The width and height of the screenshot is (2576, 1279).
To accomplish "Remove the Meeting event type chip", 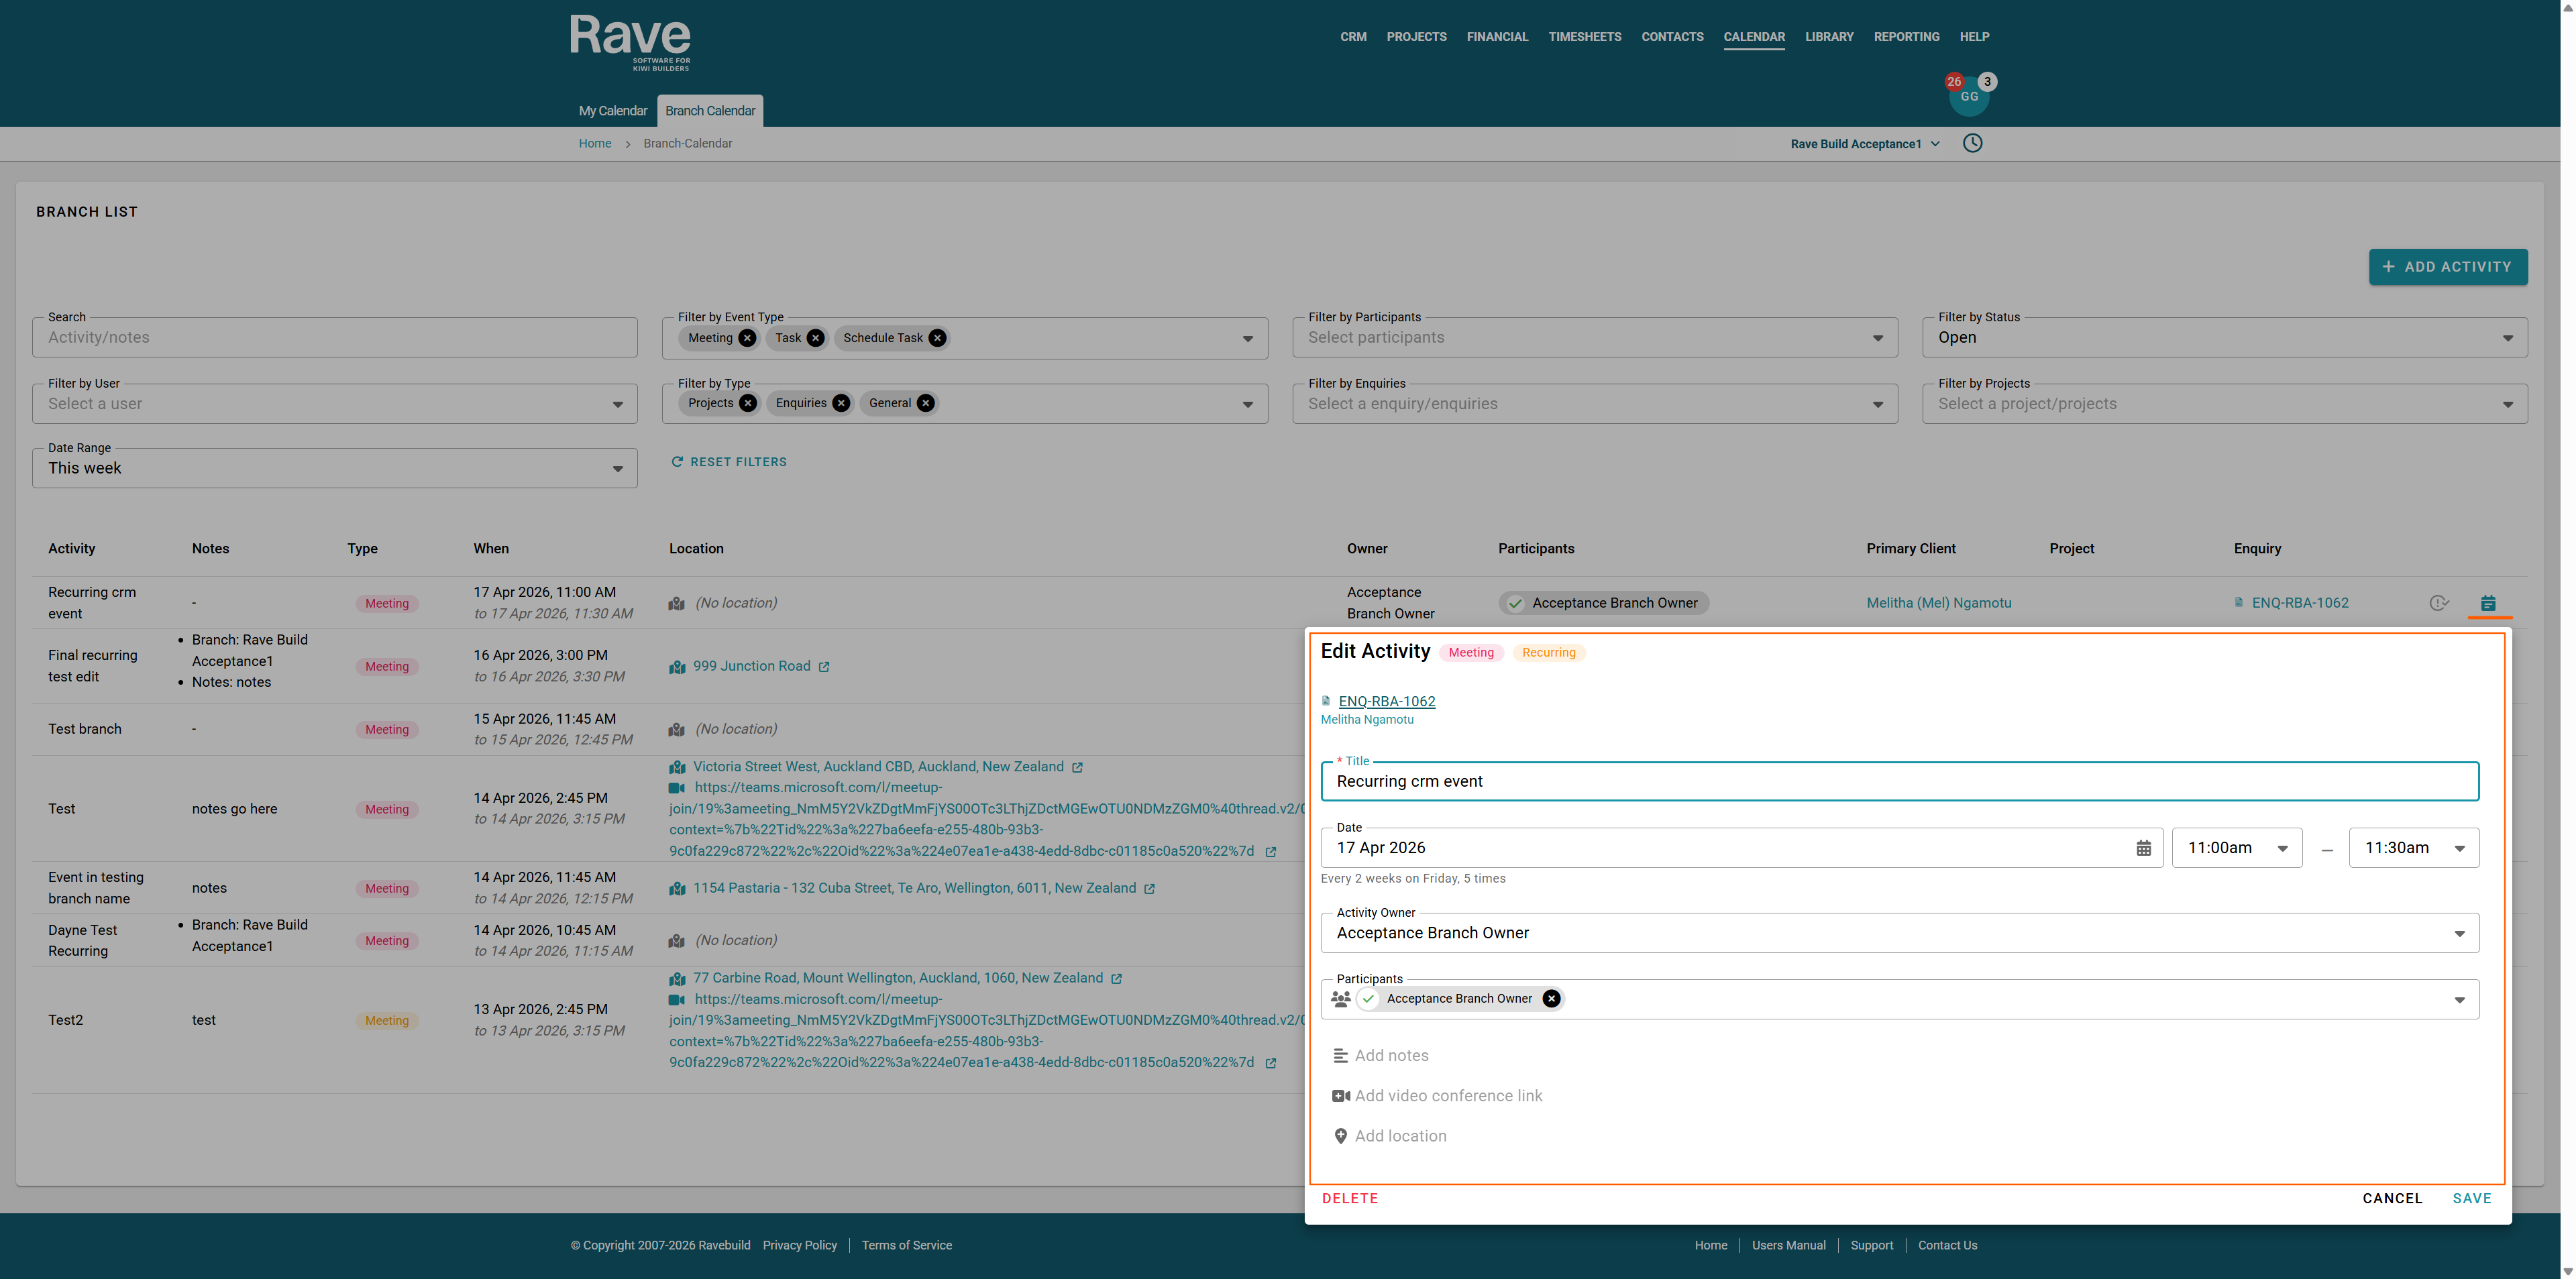I will [747, 338].
